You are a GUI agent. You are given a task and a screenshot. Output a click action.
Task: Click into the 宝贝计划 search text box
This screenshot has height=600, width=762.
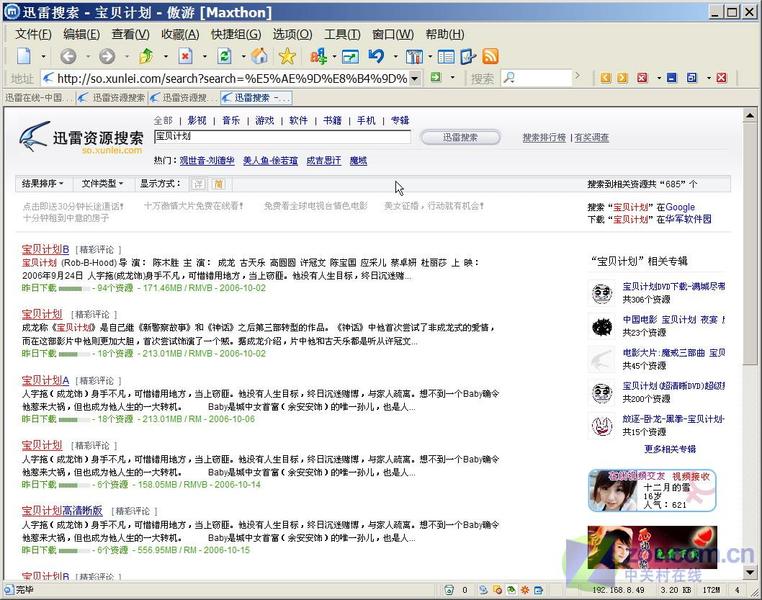282,137
